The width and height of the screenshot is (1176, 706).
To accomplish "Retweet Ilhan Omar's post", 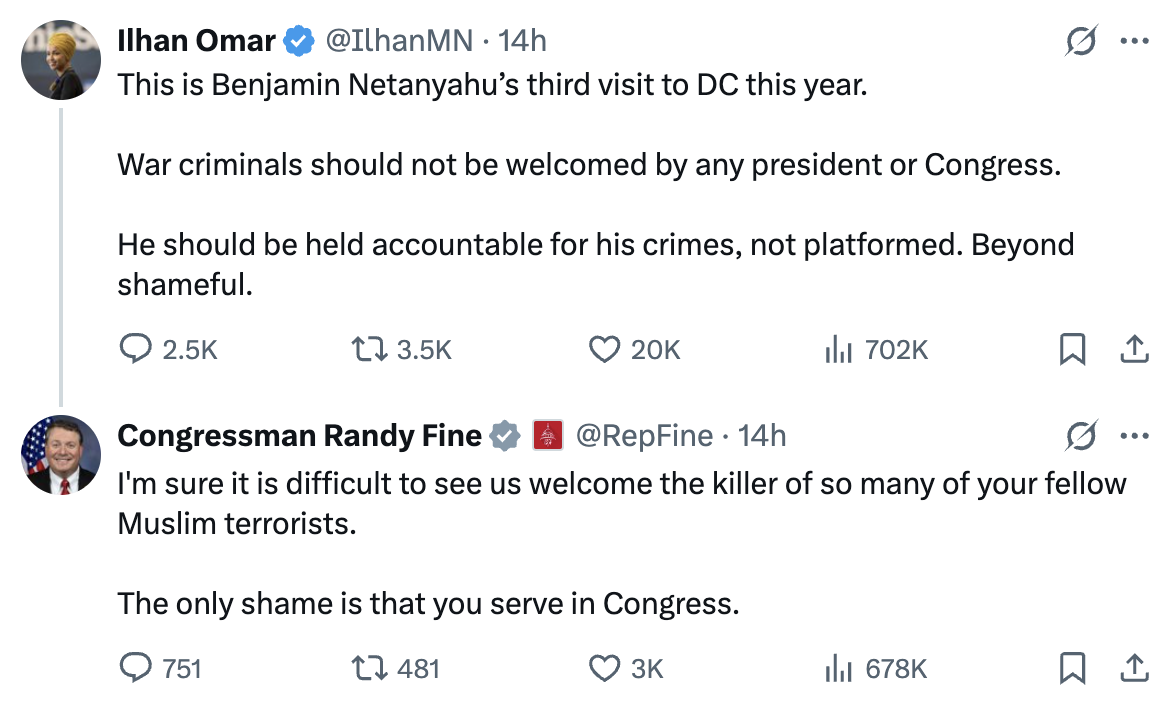I will click(370, 349).
